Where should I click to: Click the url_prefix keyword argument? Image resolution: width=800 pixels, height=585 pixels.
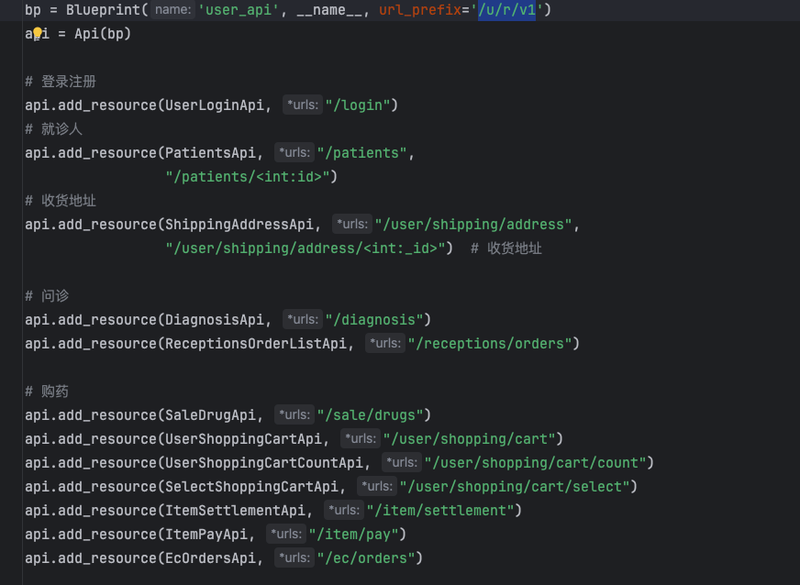420,10
